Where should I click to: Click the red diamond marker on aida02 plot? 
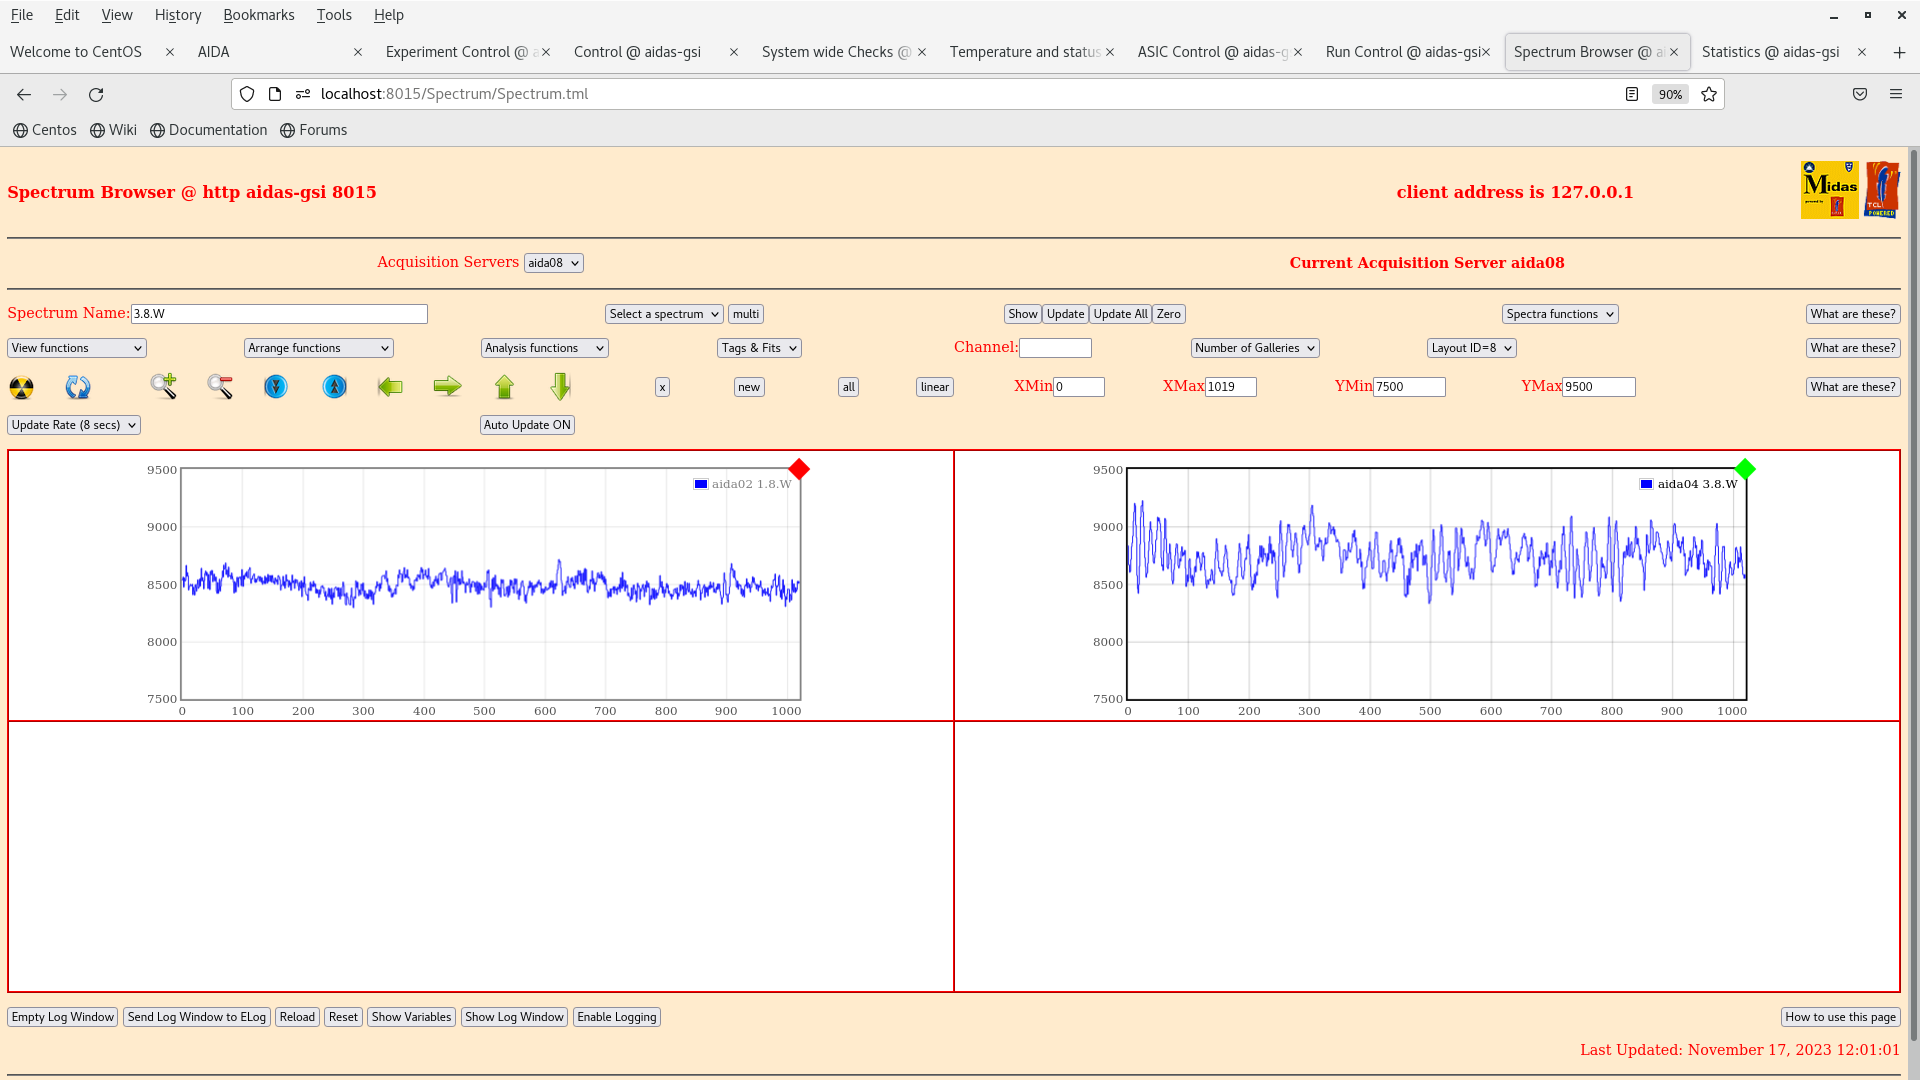point(798,469)
